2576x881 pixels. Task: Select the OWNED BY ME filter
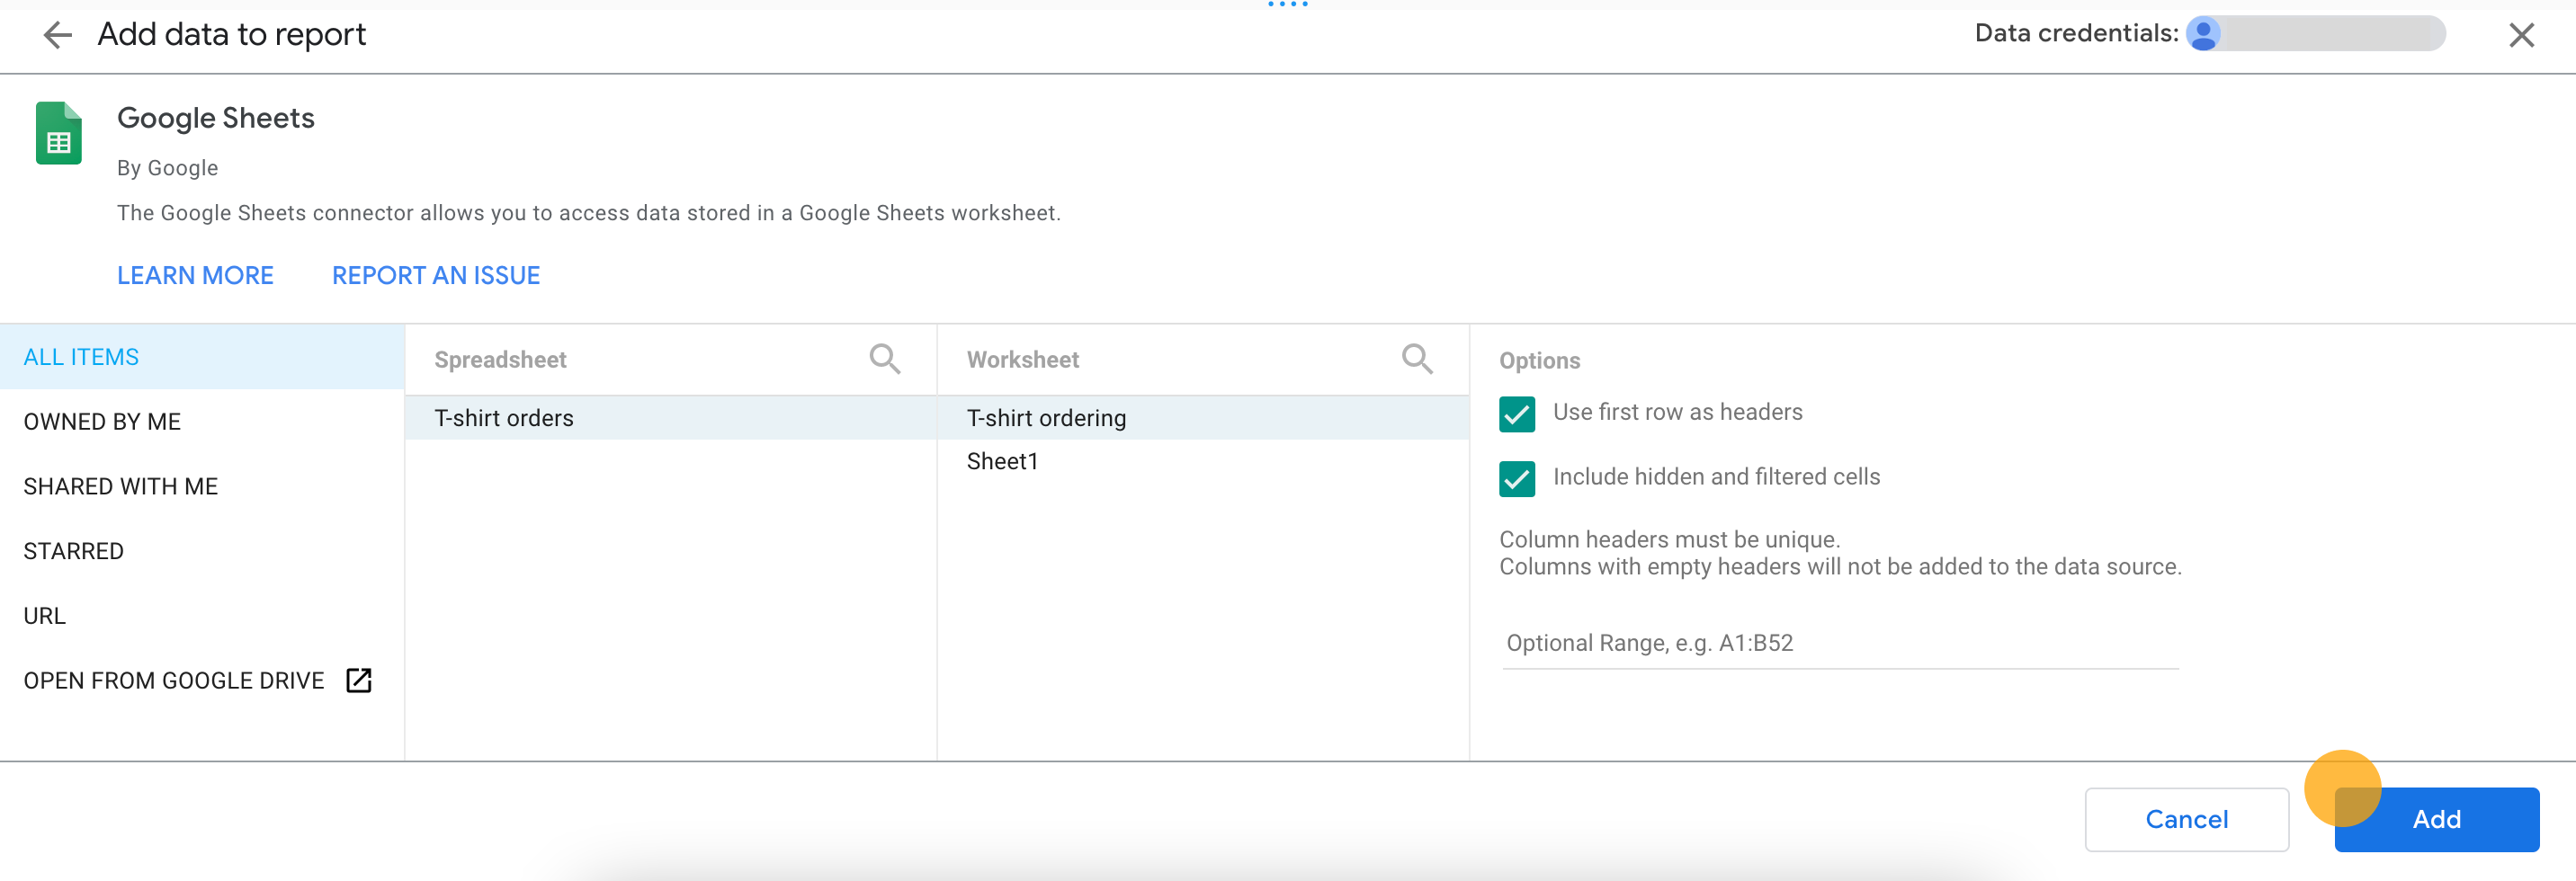click(202, 422)
